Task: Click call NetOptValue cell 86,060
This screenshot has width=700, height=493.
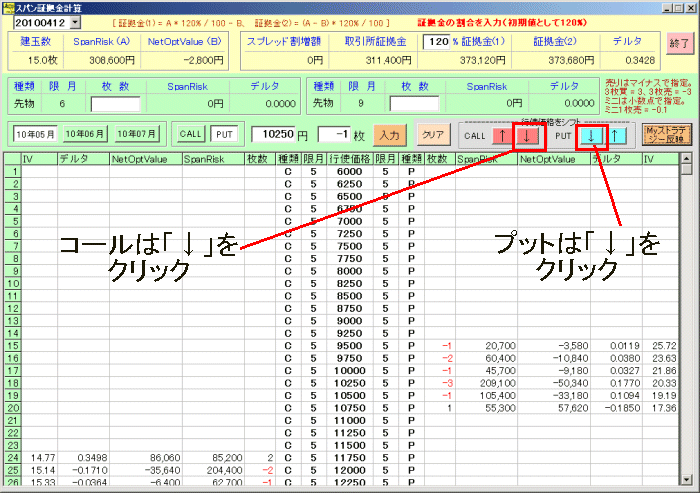Action: point(146,458)
